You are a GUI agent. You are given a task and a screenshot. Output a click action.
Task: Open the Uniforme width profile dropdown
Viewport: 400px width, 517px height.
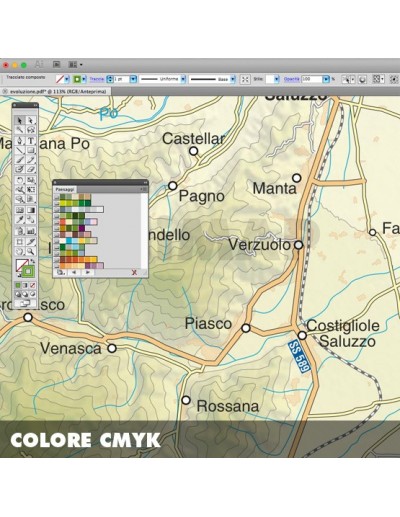[x=183, y=79]
